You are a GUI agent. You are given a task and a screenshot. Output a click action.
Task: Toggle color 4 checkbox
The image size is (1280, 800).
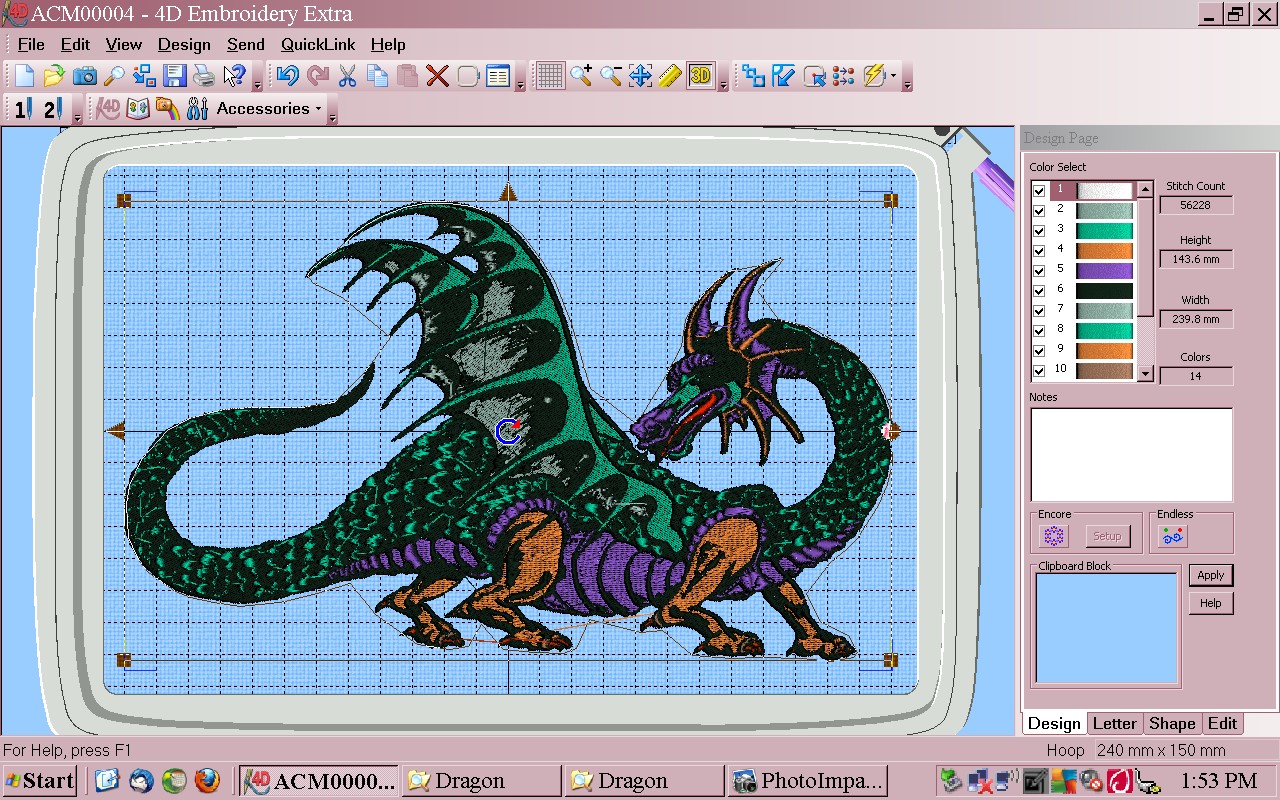pos(1039,251)
